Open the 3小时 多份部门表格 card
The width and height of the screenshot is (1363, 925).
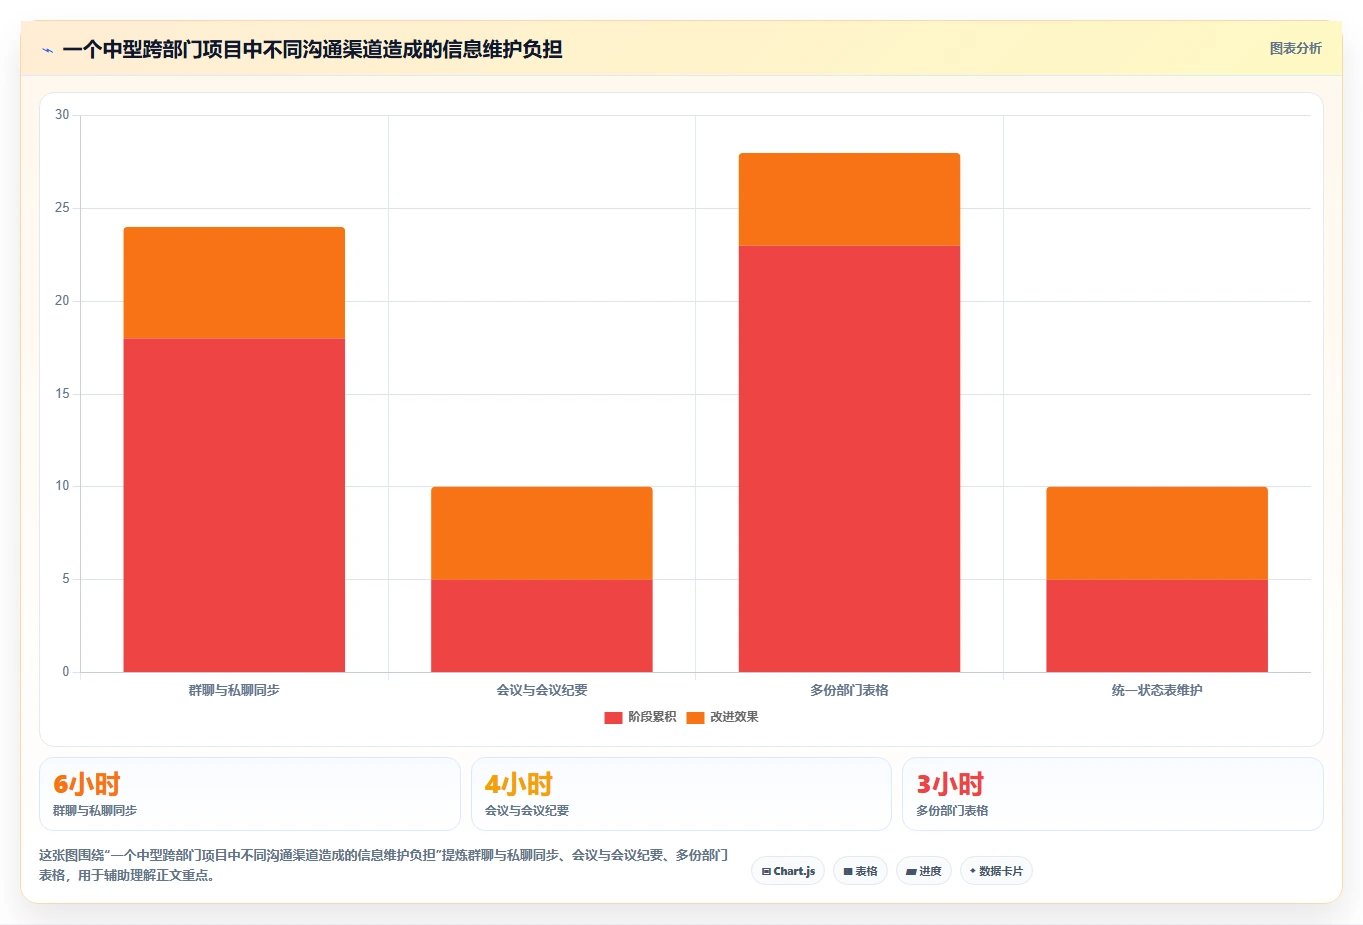[1112, 794]
